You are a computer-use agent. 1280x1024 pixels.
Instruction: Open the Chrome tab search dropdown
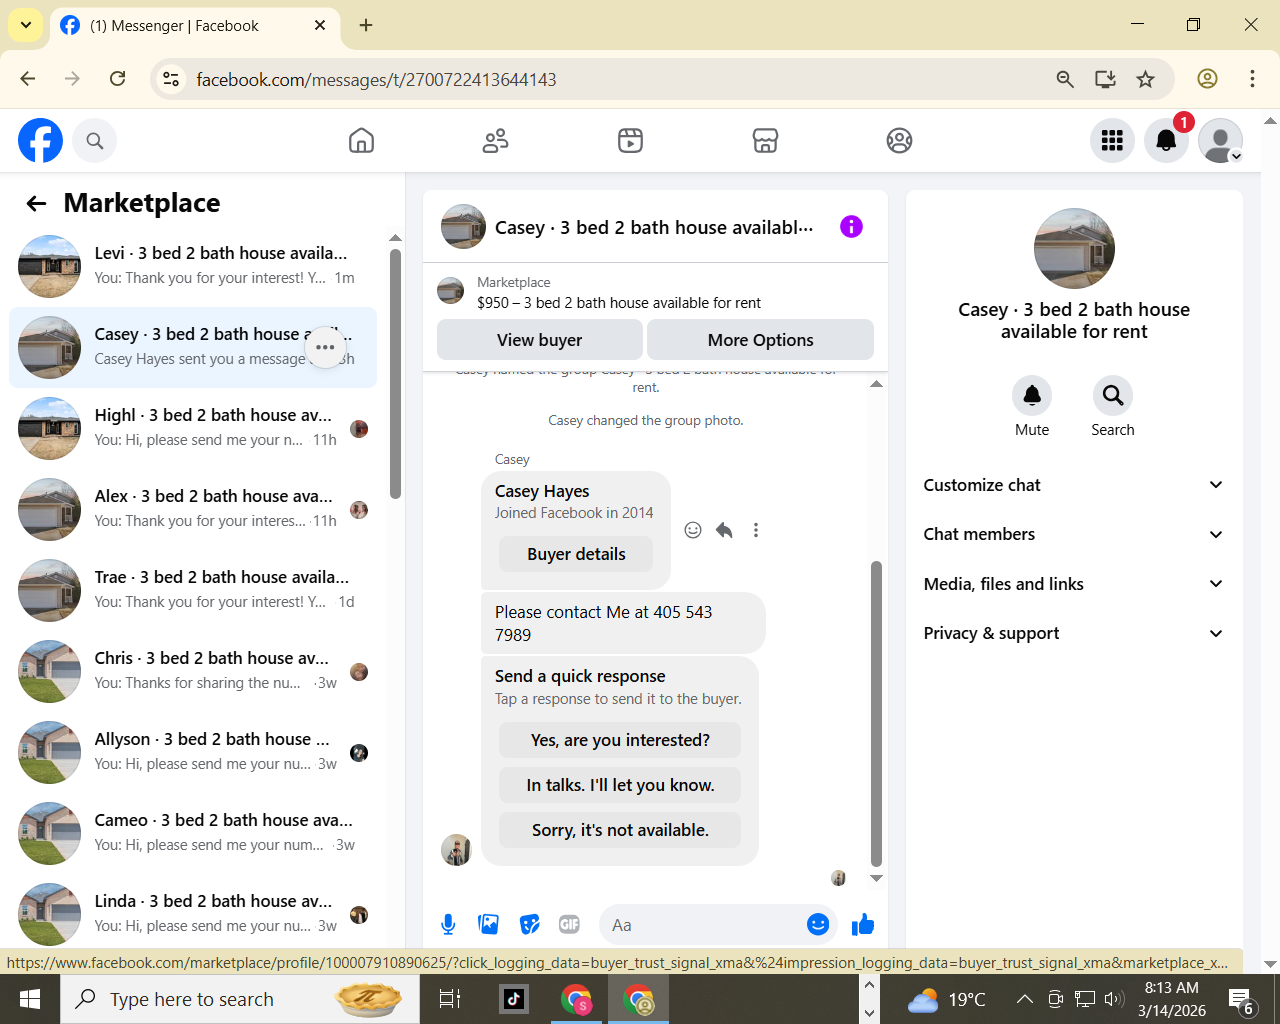click(x=25, y=25)
